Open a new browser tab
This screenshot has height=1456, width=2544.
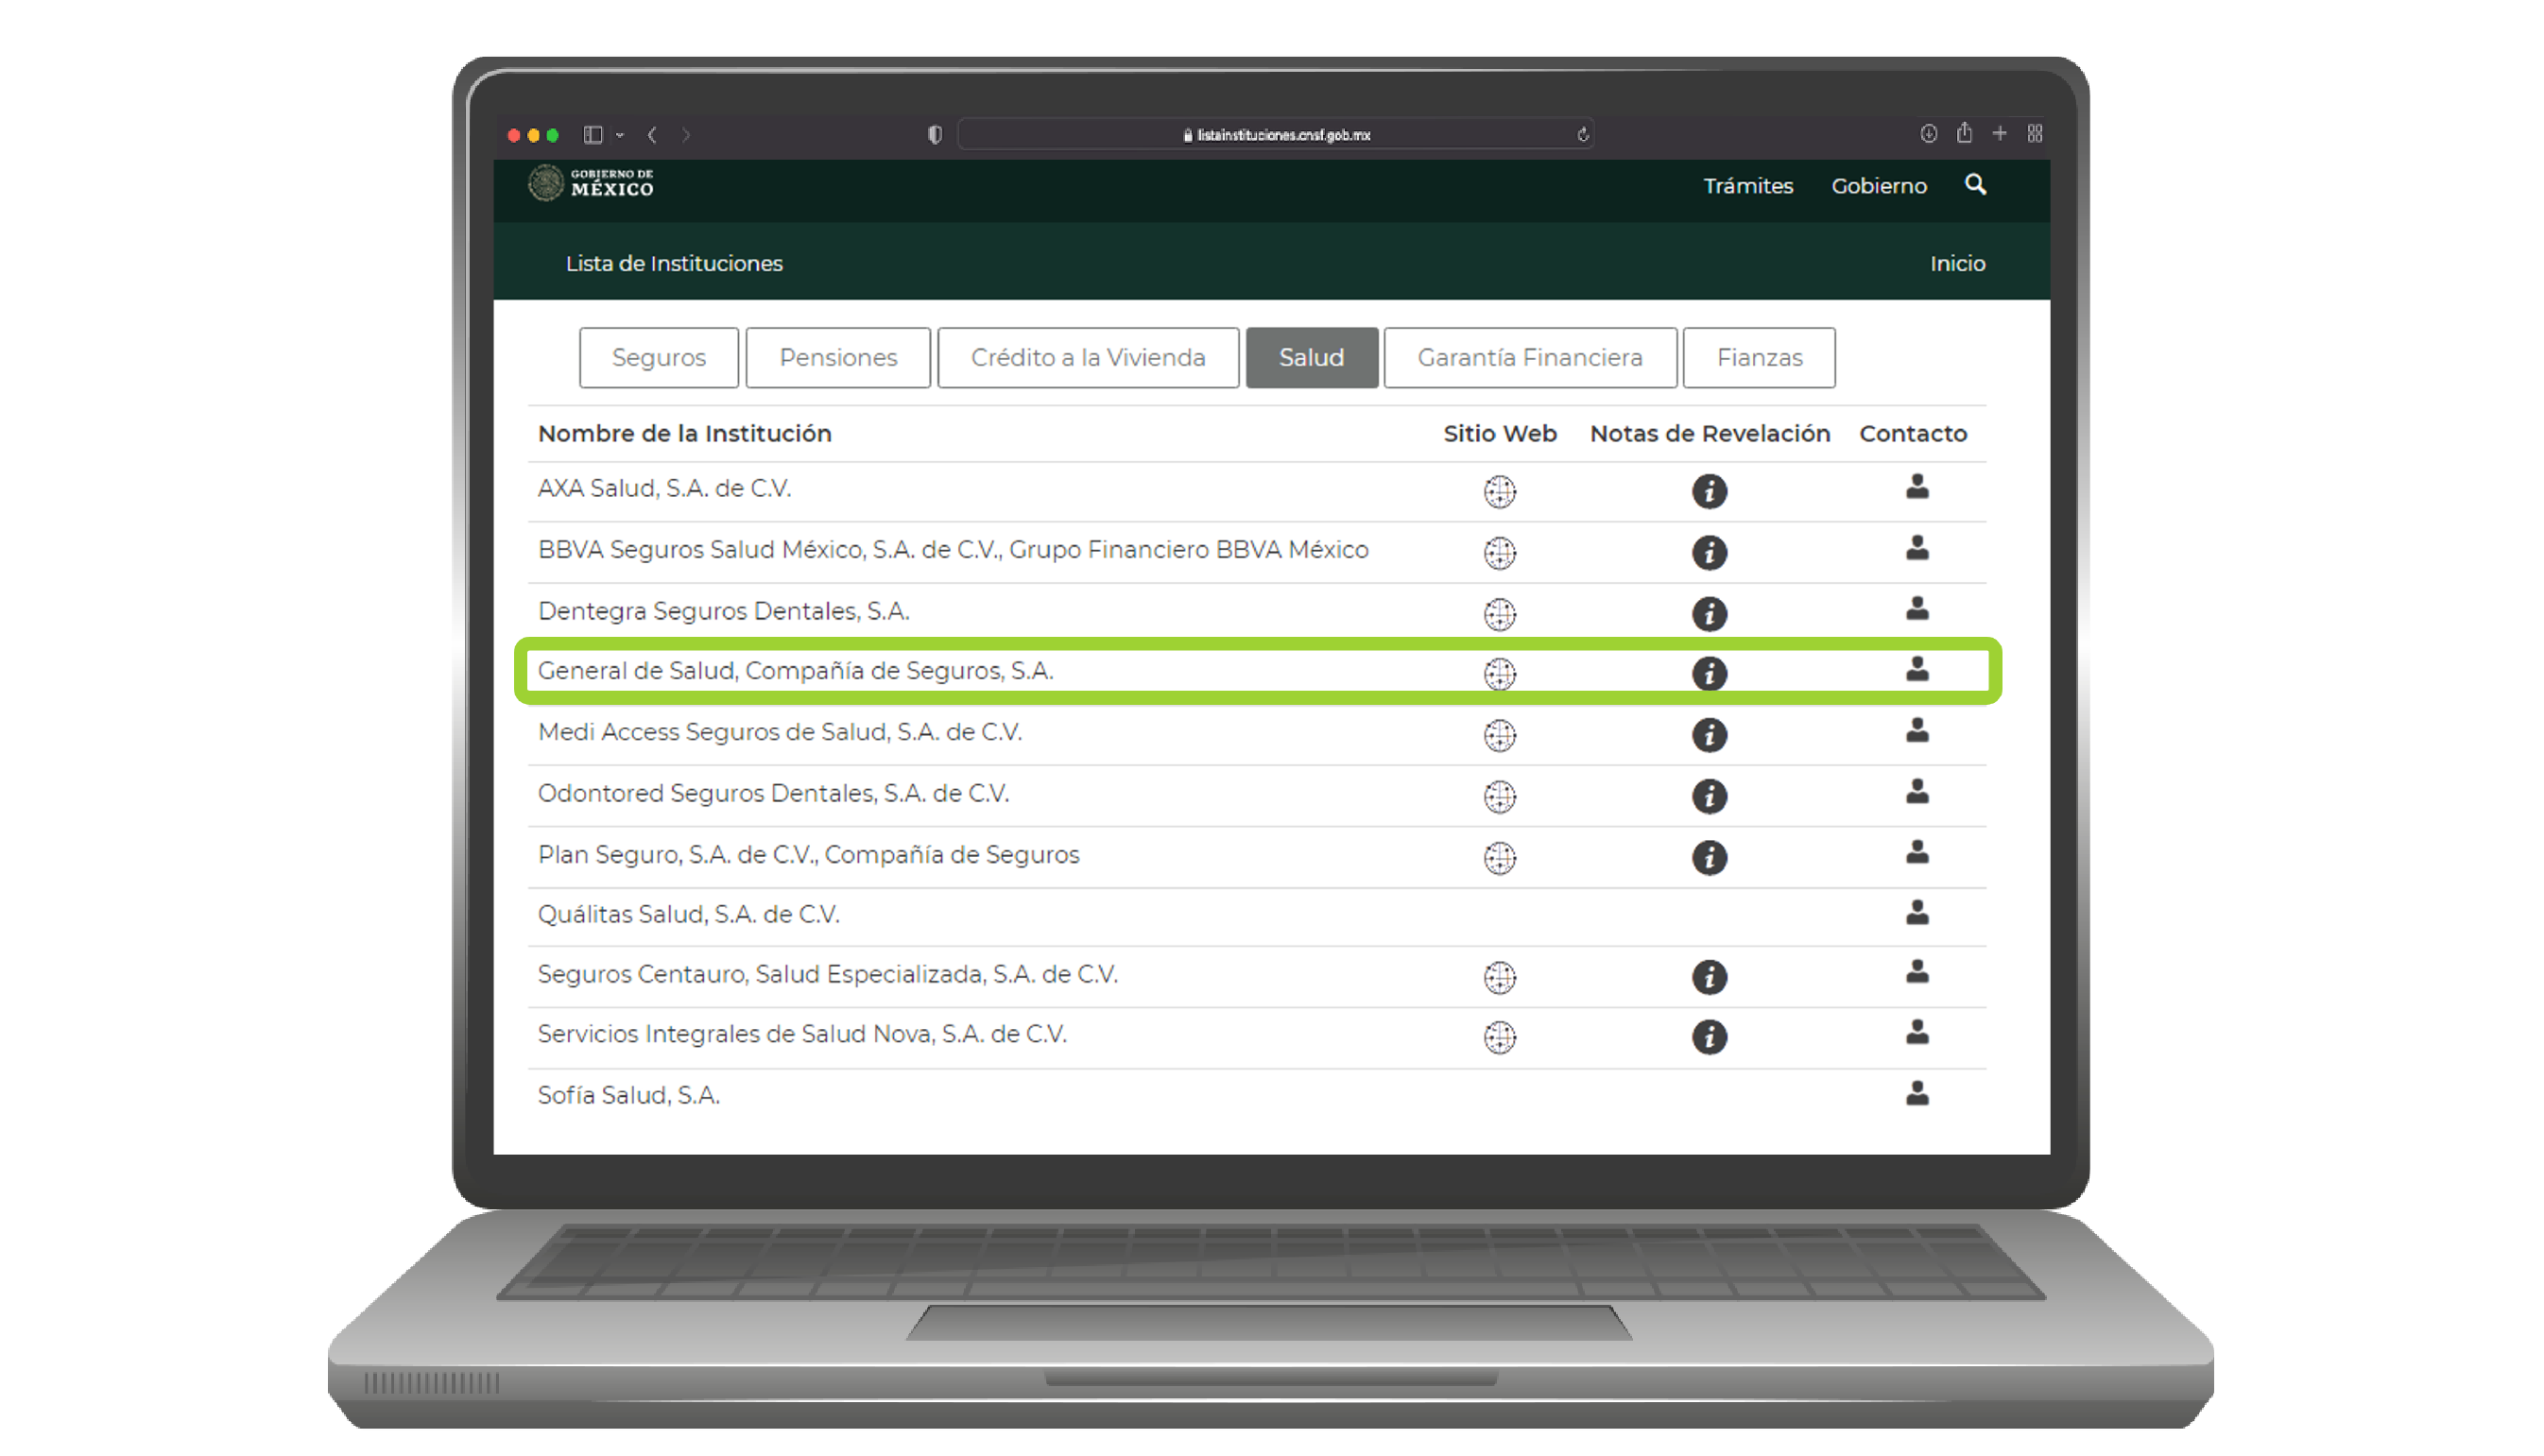click(x=1999, y=133)
